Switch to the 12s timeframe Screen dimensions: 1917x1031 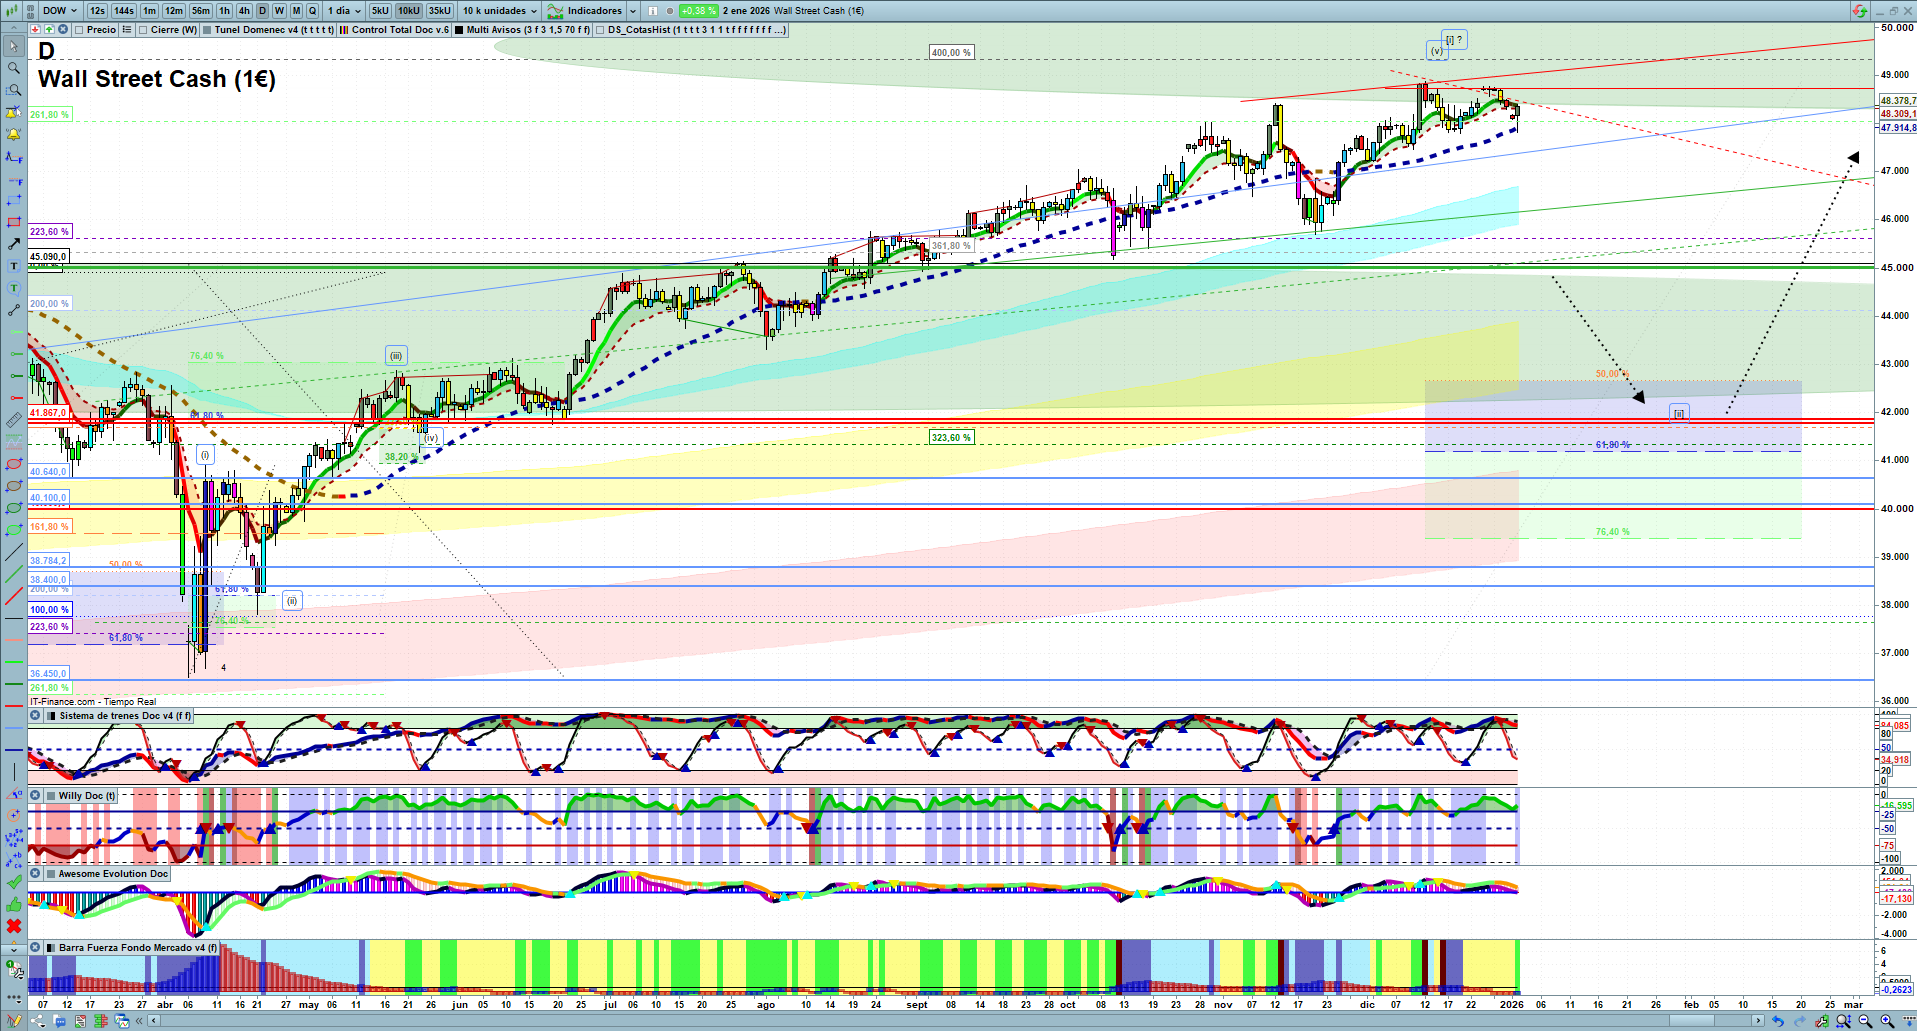[97, 11]
